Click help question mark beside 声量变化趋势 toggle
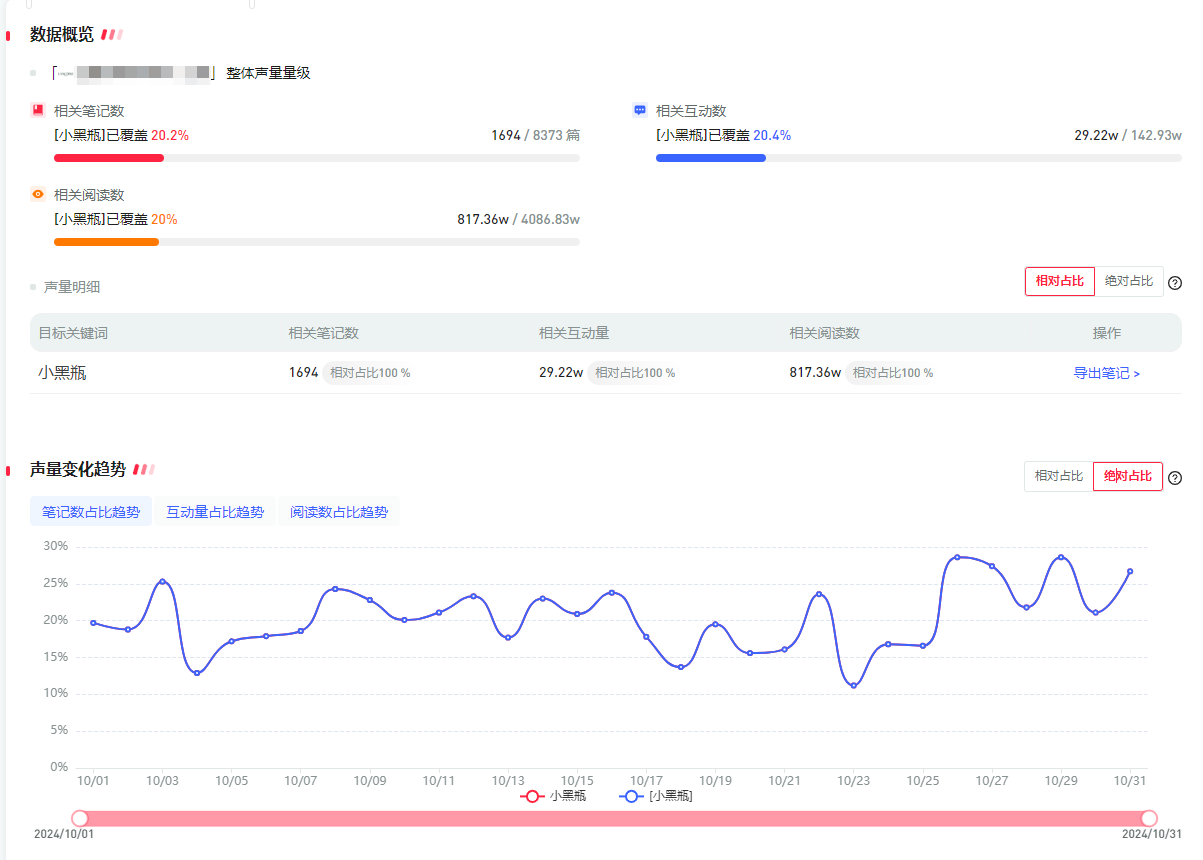 (x=1175, y=477)
